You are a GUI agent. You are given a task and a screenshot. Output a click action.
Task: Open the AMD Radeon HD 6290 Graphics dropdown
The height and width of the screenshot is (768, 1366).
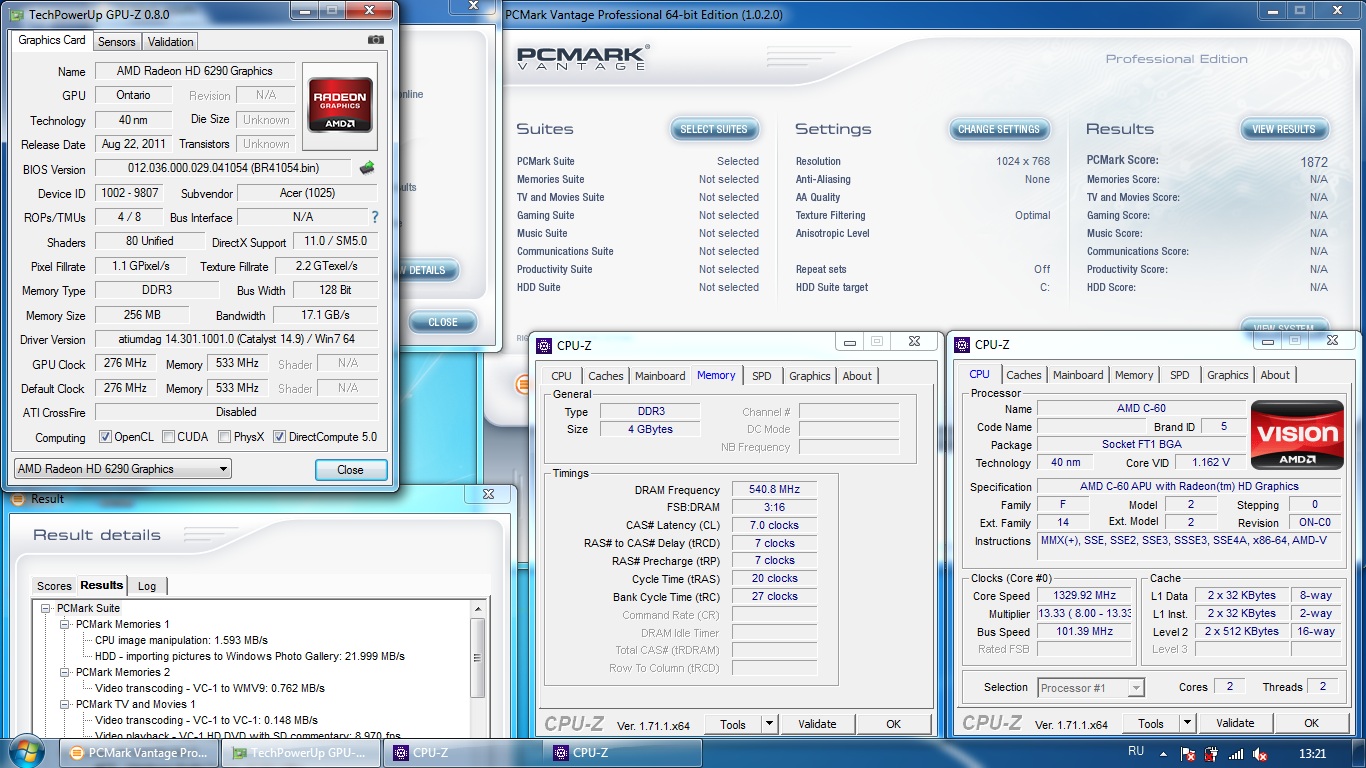tap(122, 468)
